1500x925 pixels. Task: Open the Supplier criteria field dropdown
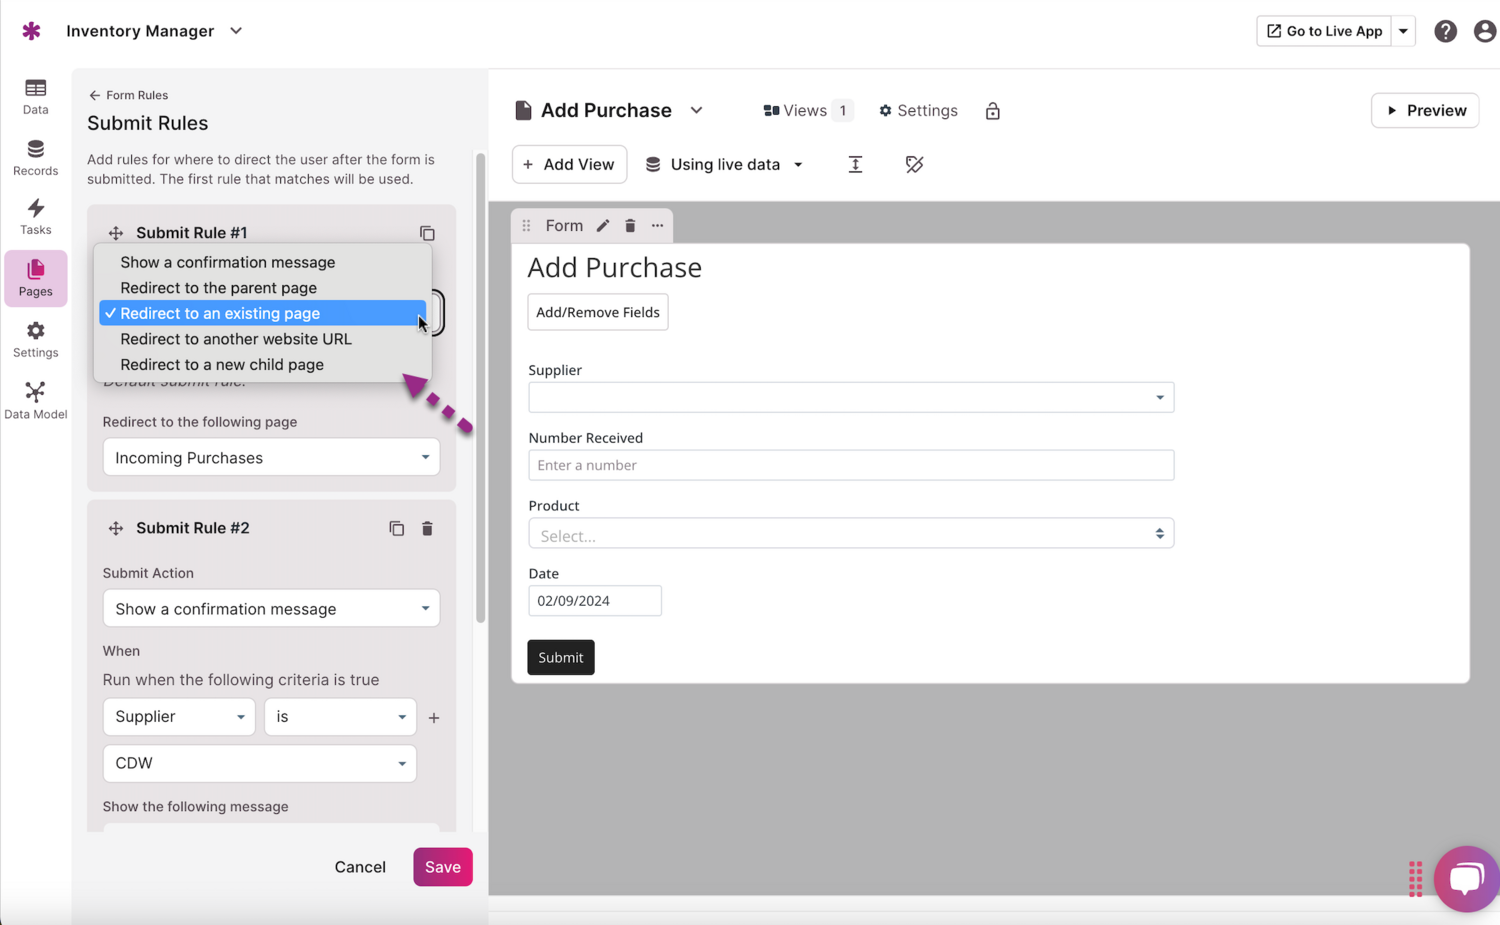click(x=179, y=716)
